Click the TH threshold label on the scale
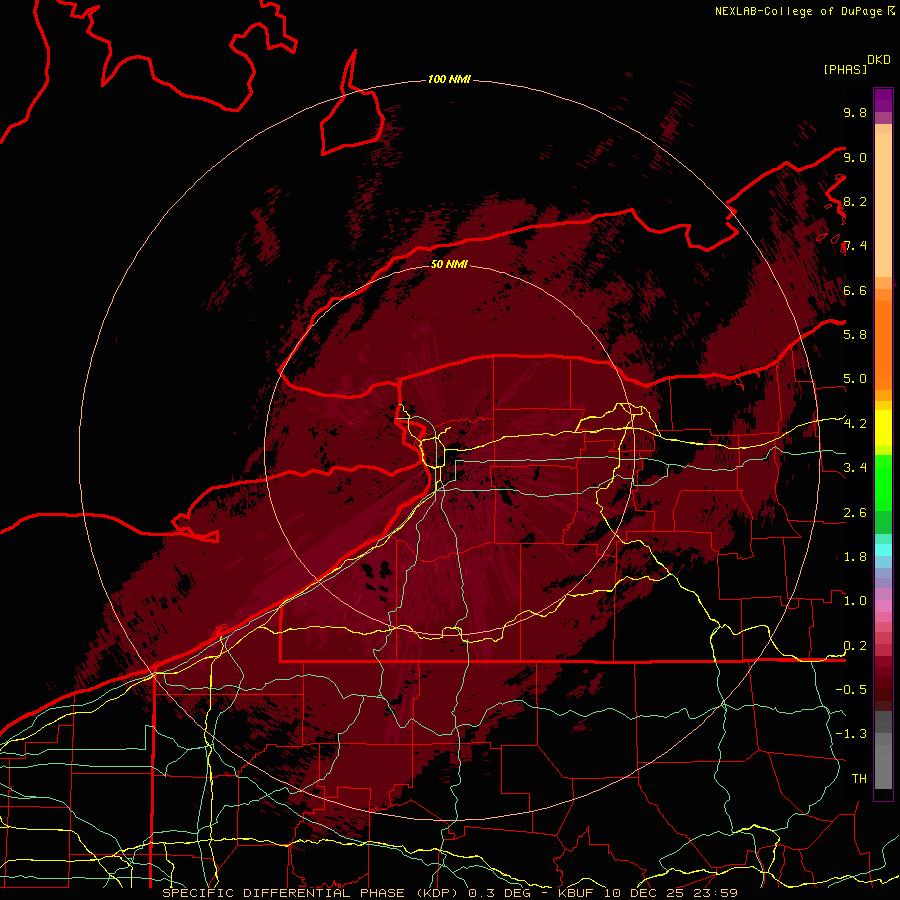900x900 pixels. (859, 779)
